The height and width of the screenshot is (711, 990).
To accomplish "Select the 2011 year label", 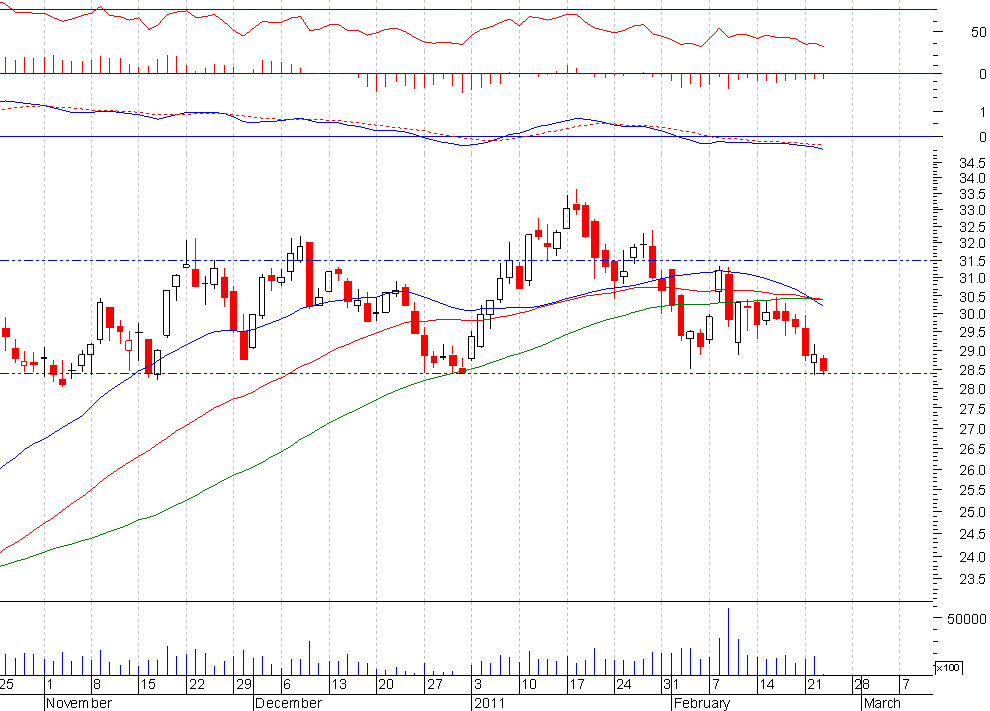I will [489, 703].
